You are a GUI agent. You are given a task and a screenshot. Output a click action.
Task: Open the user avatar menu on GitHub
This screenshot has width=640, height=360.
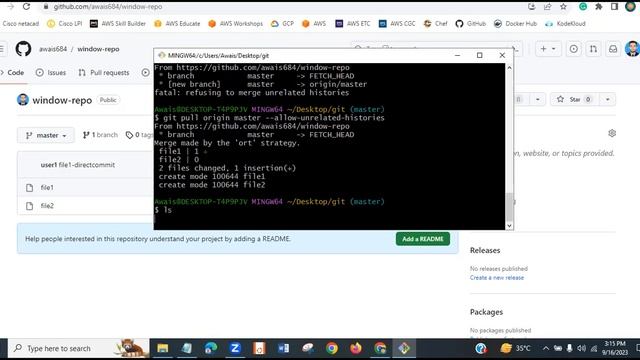pyautogui.click(x=632, y=49)
